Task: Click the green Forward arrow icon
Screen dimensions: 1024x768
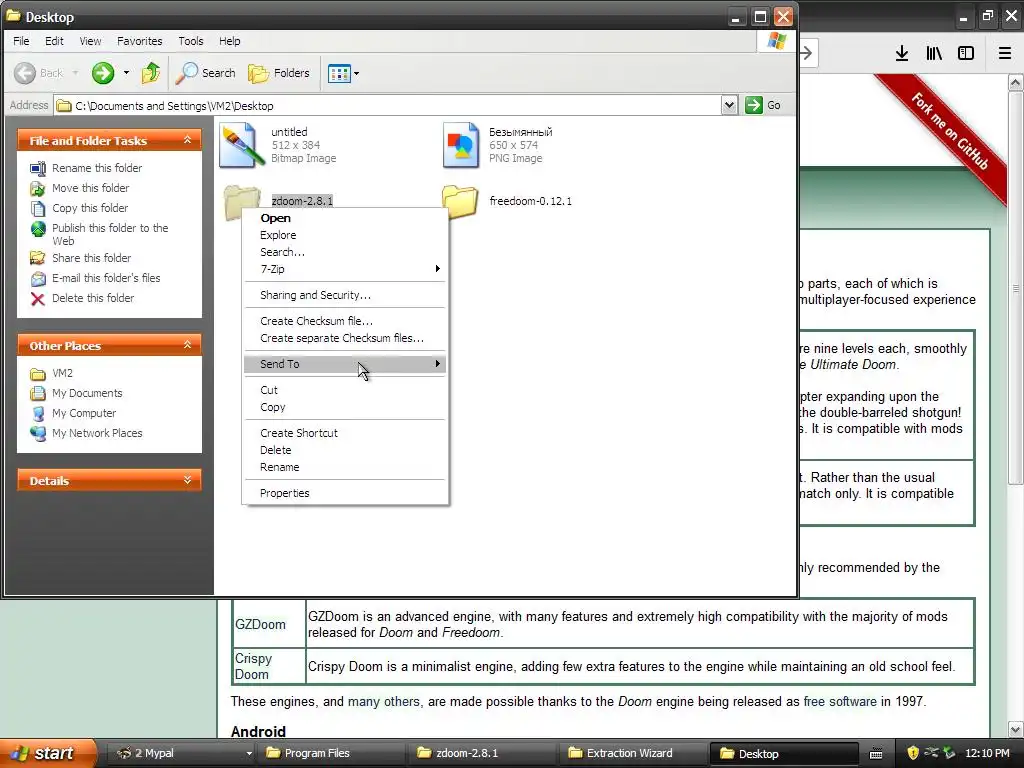Action: point(103,73)
